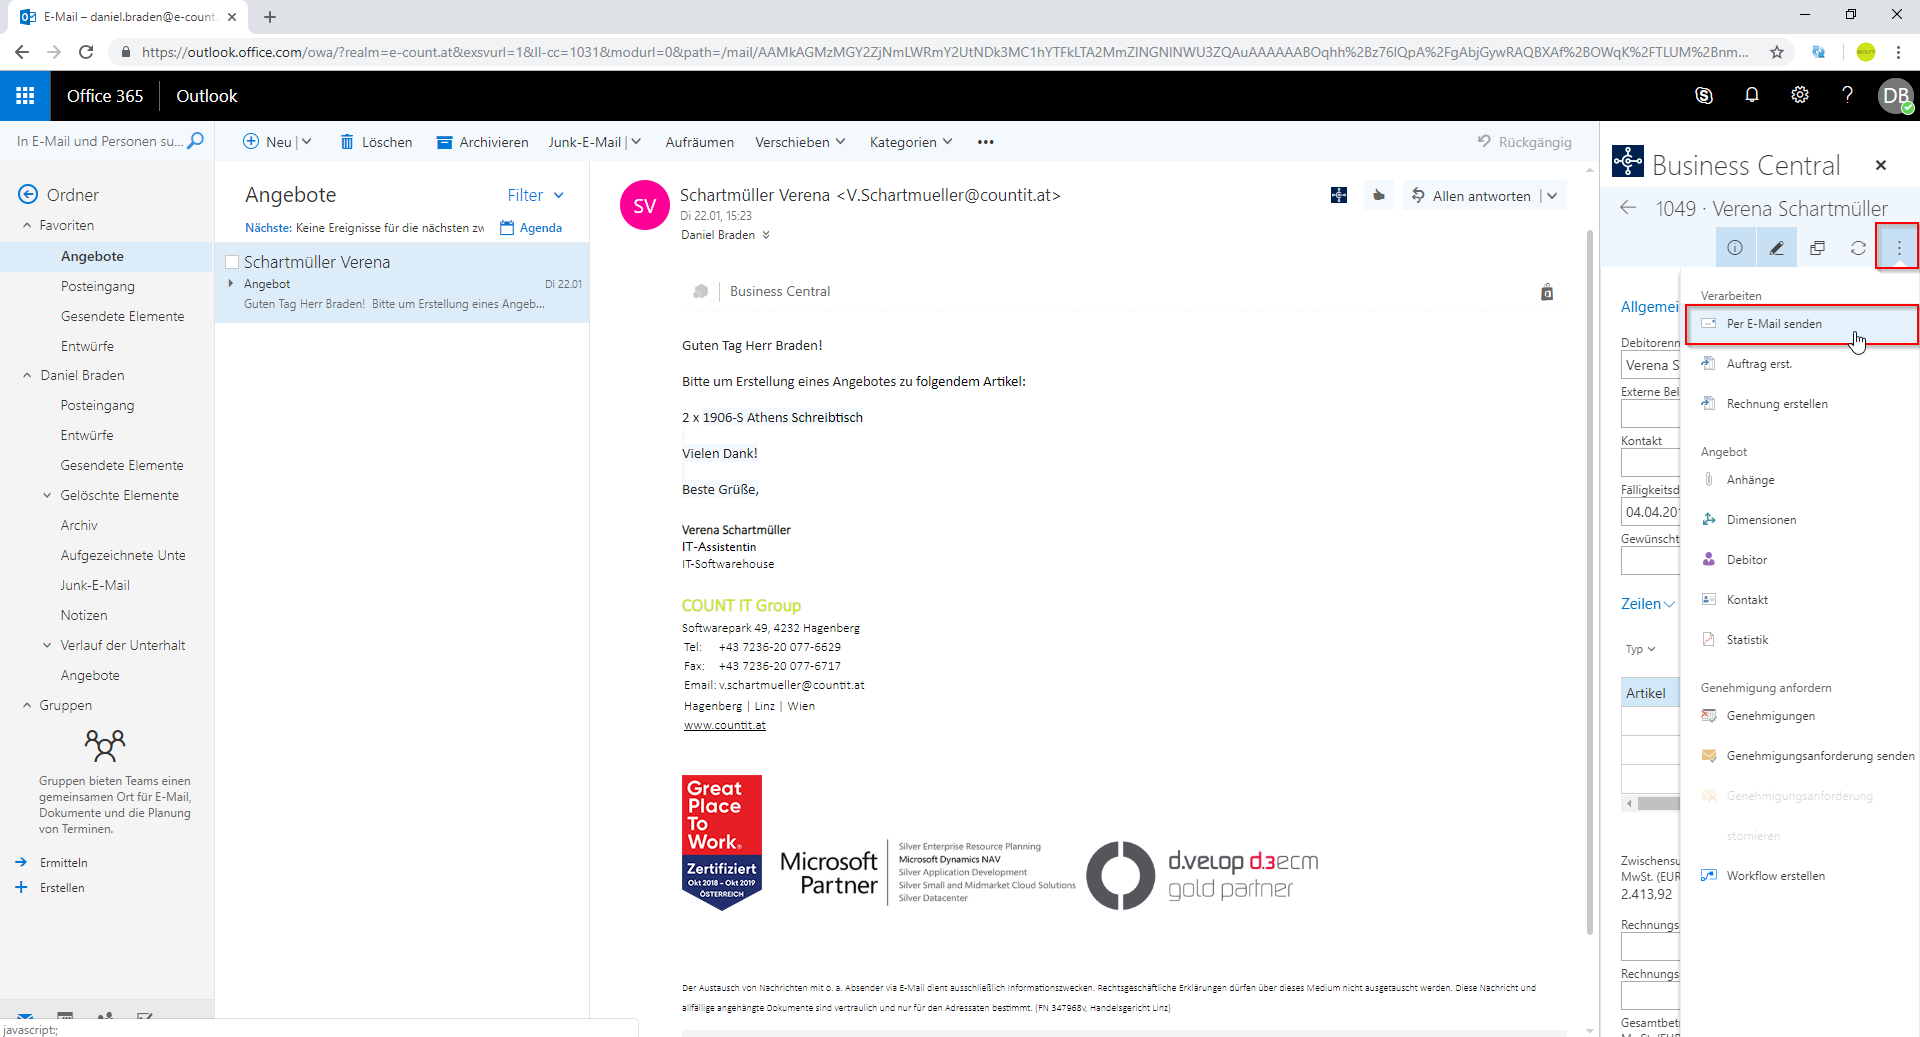Collapse the Daniel Braden mailbox tree
Screen dimensions: 1920x1037
click(27, 376)
